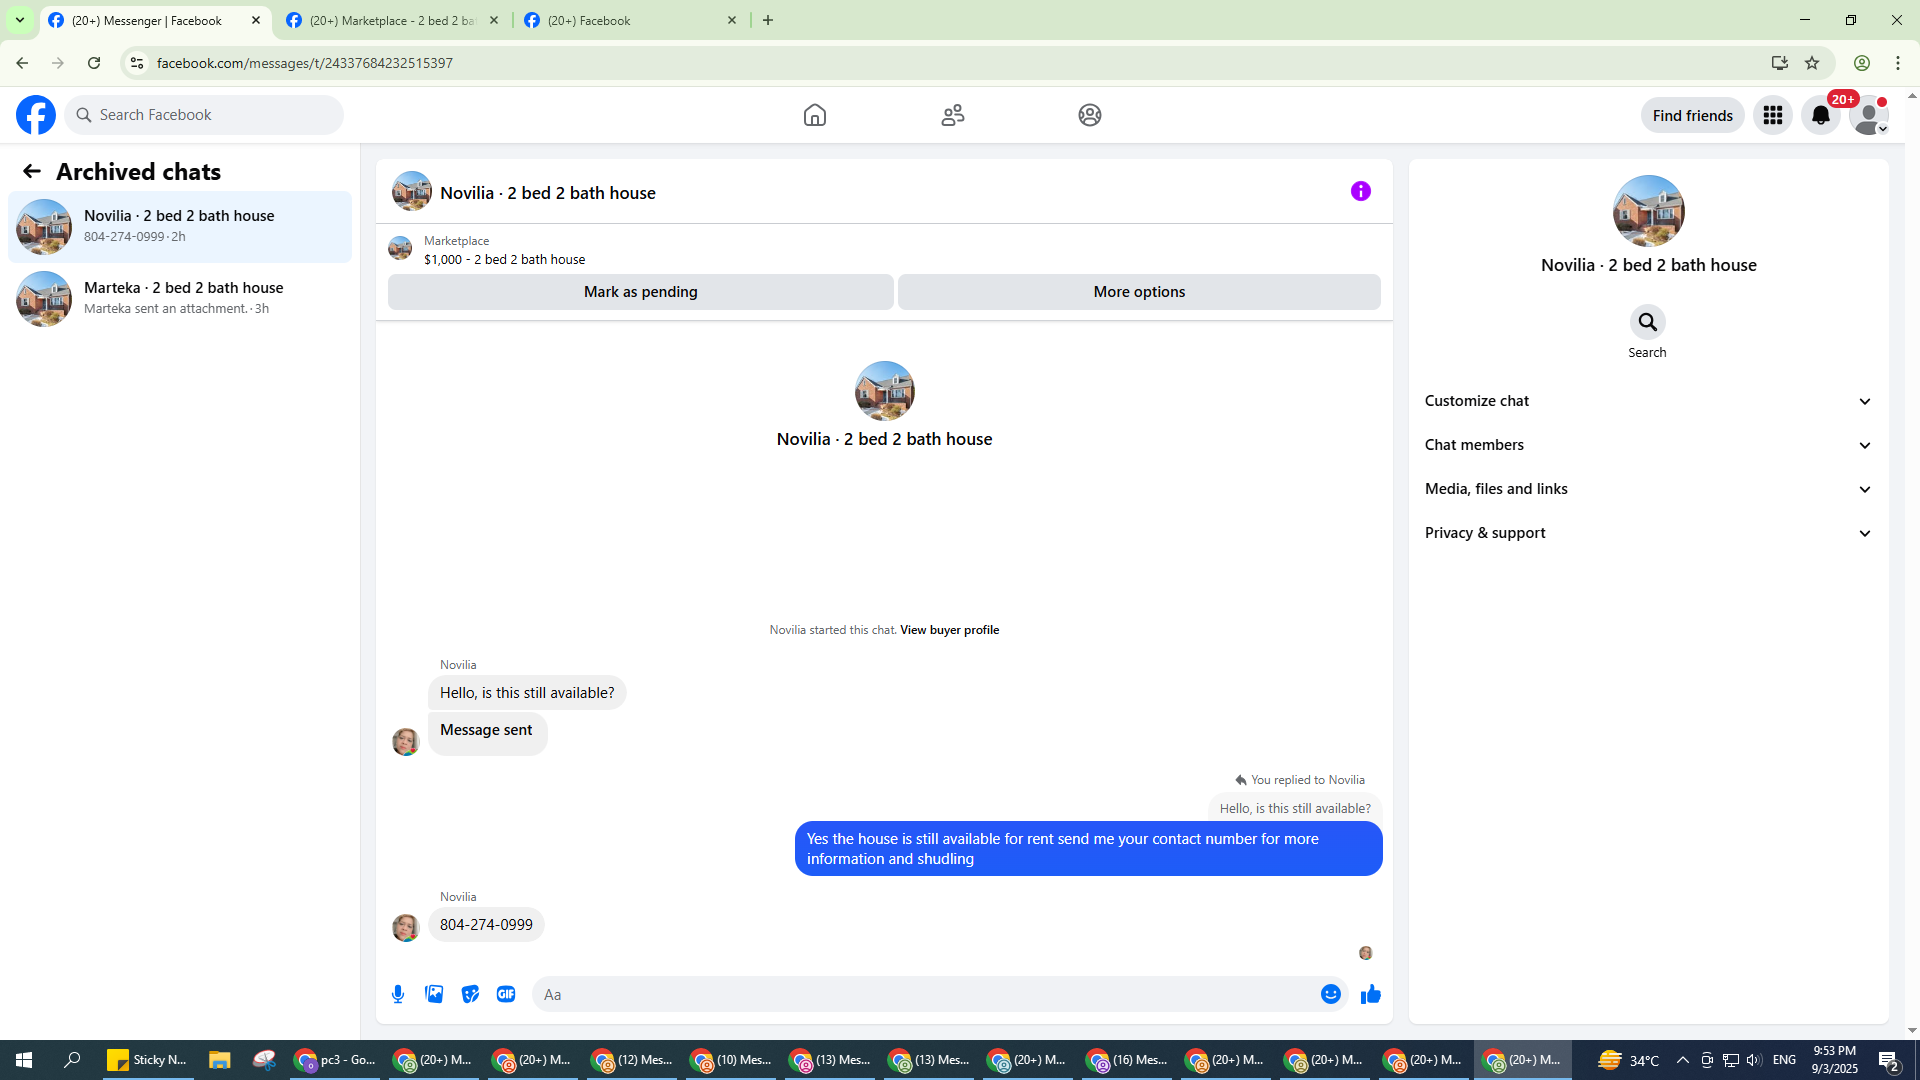Screen dimensions: 1920x1080
Task: Switch to the third Facebook tab
Action: (630, 20)
